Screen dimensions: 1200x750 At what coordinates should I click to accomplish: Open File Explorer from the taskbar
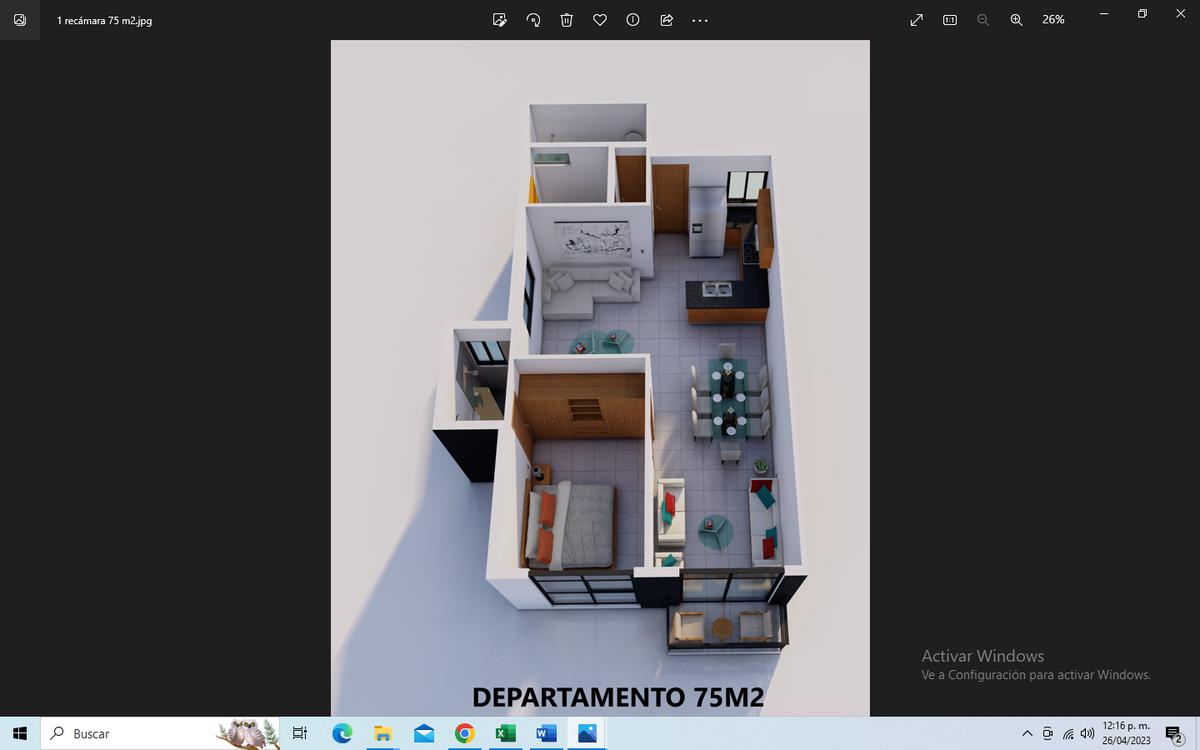point(383,734)
